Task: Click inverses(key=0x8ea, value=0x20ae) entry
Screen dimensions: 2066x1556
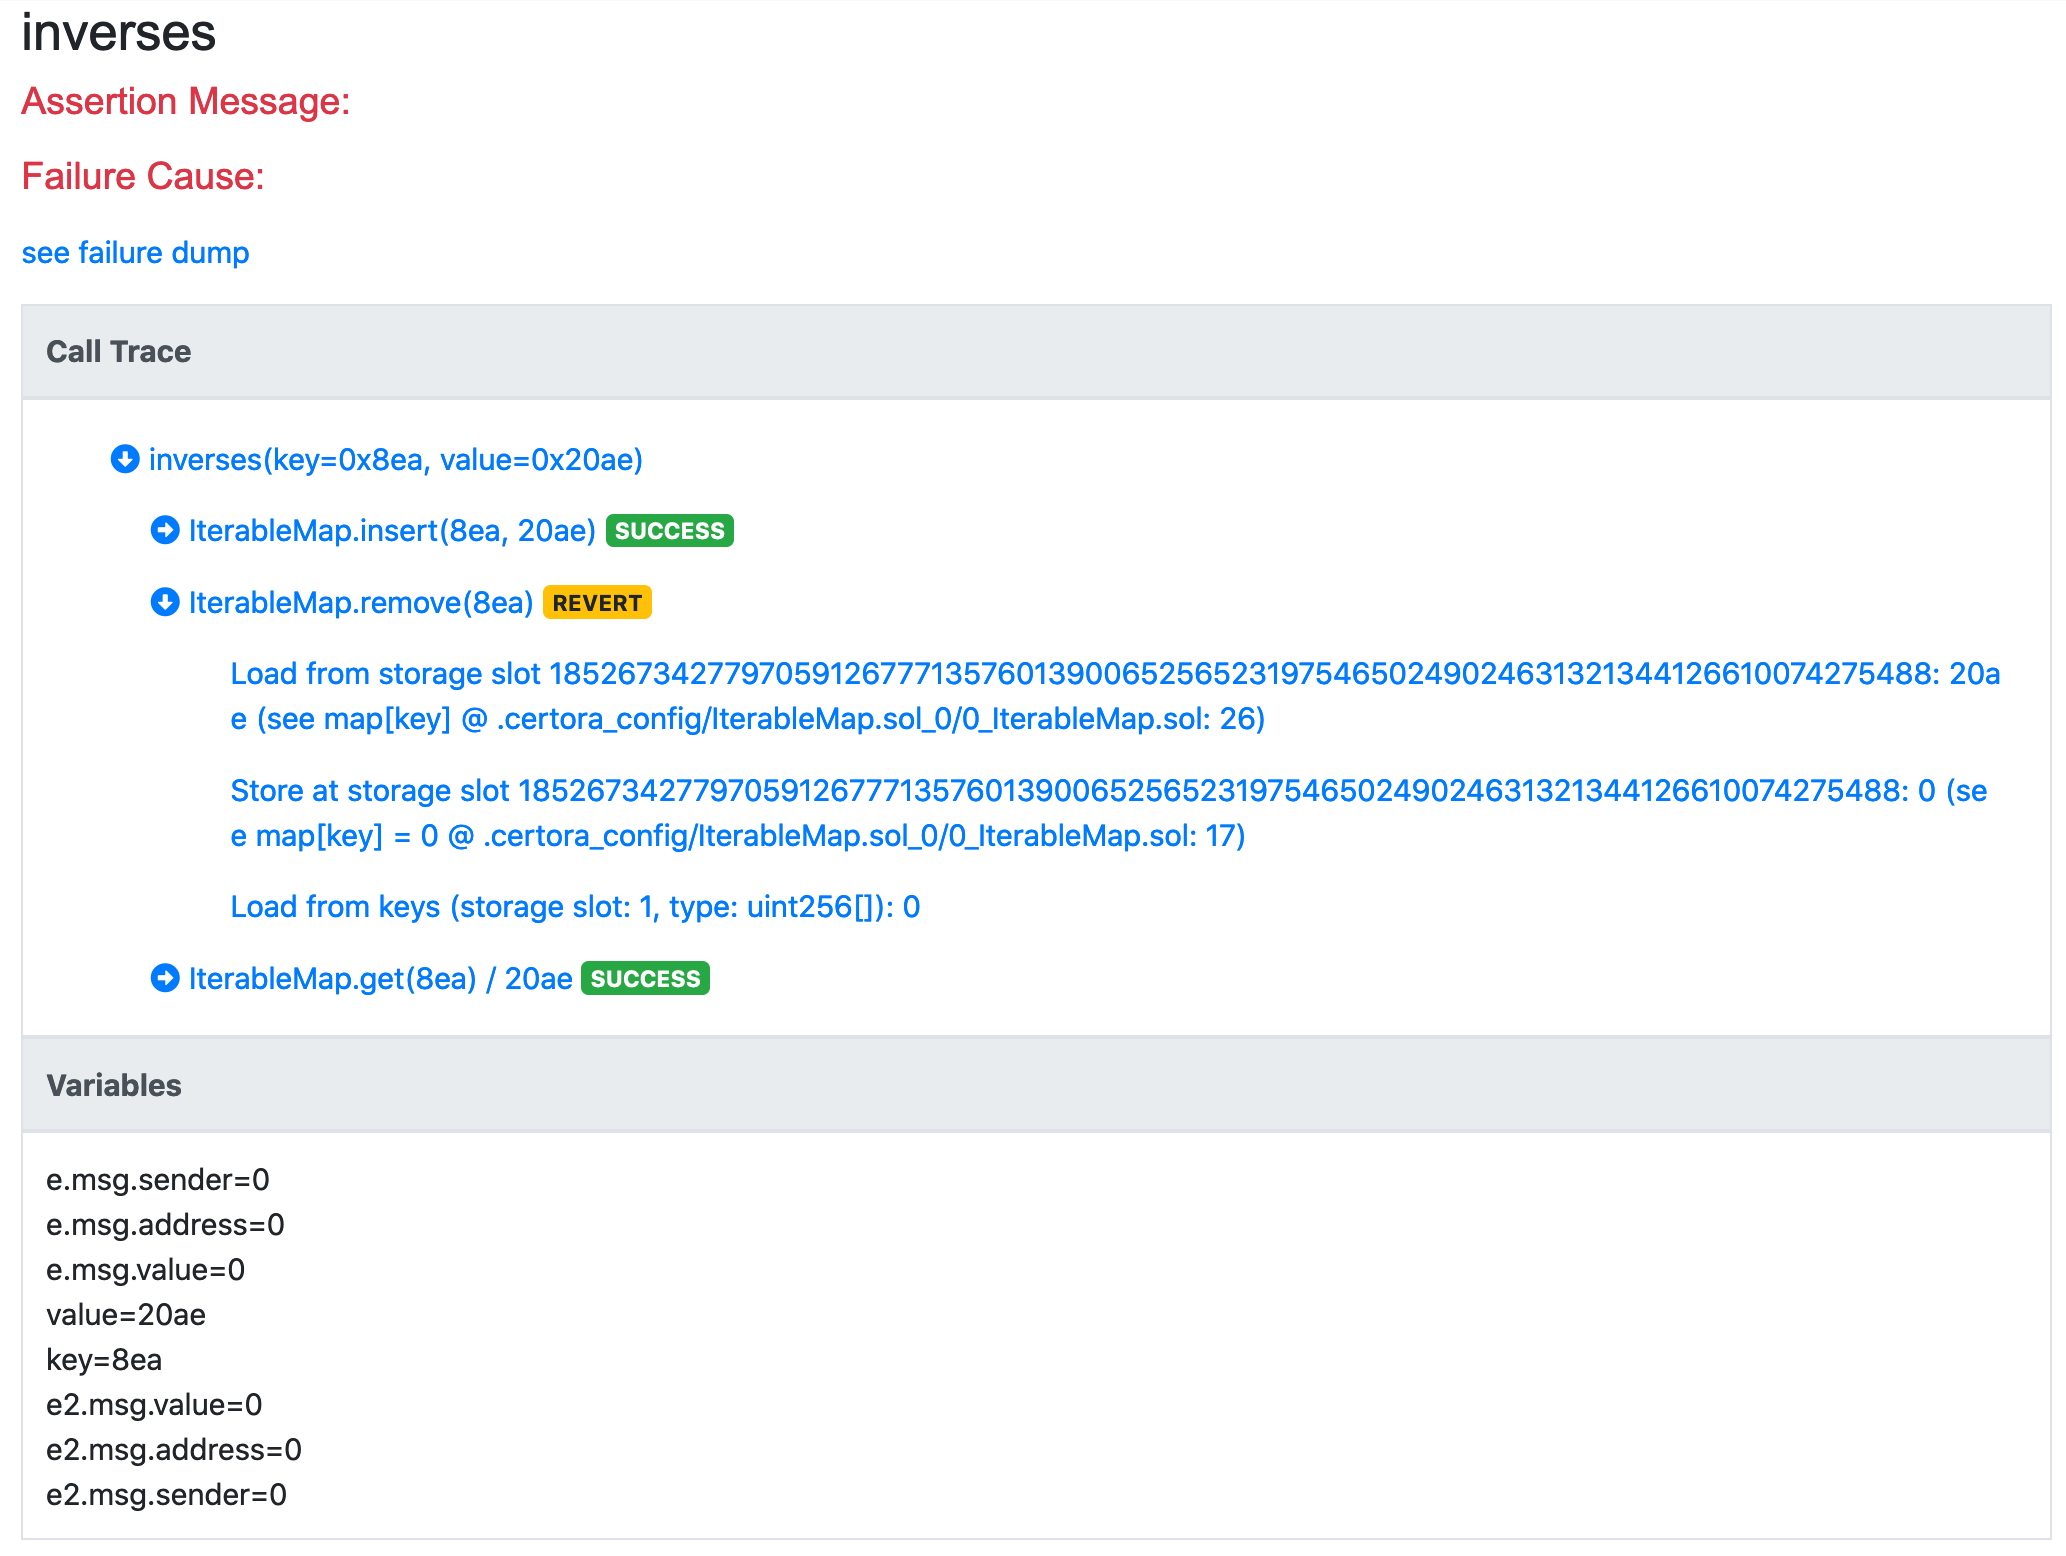Action: pyautogui.click(x=395, y=460)
